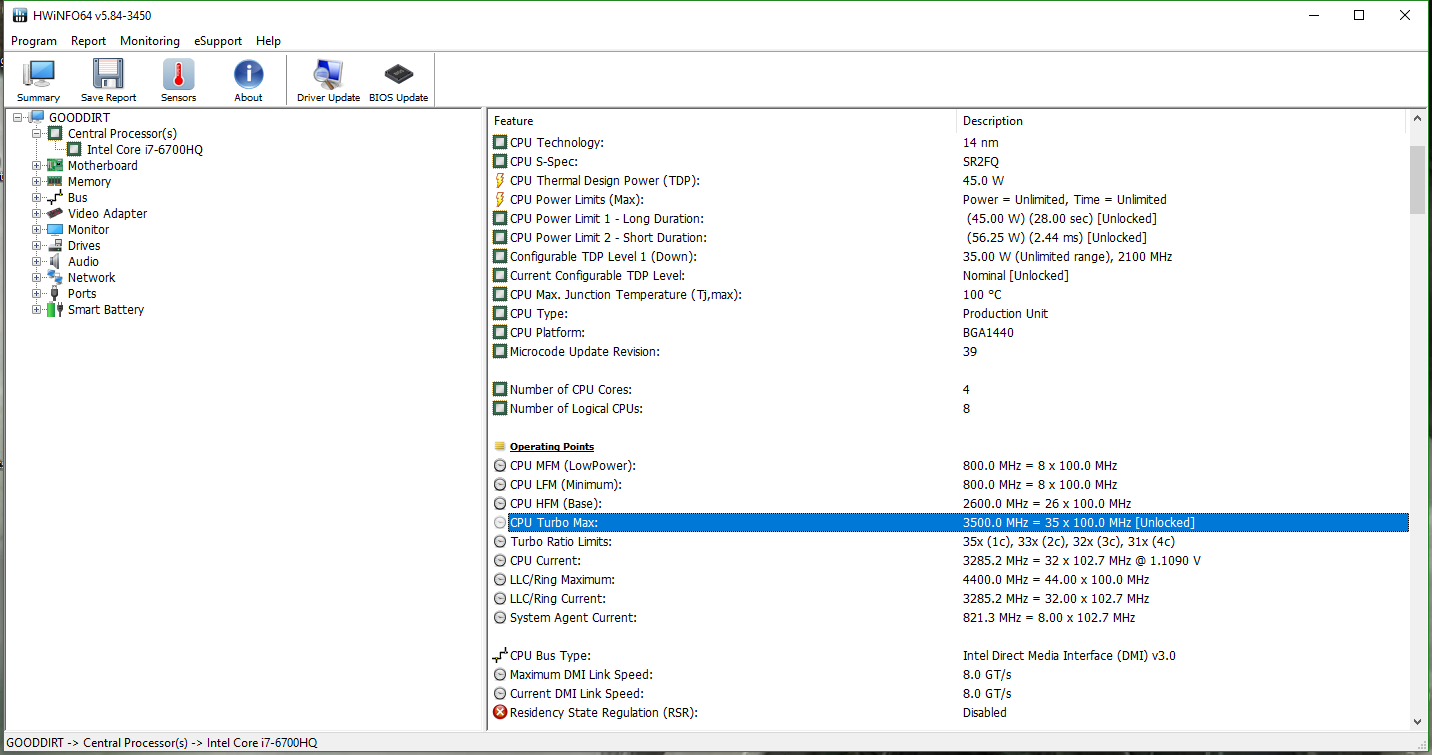The width and height of the screenshot is (1432, 755).
Task: Click the Central Processor(s) chip icon
Action: pos(55,134)
